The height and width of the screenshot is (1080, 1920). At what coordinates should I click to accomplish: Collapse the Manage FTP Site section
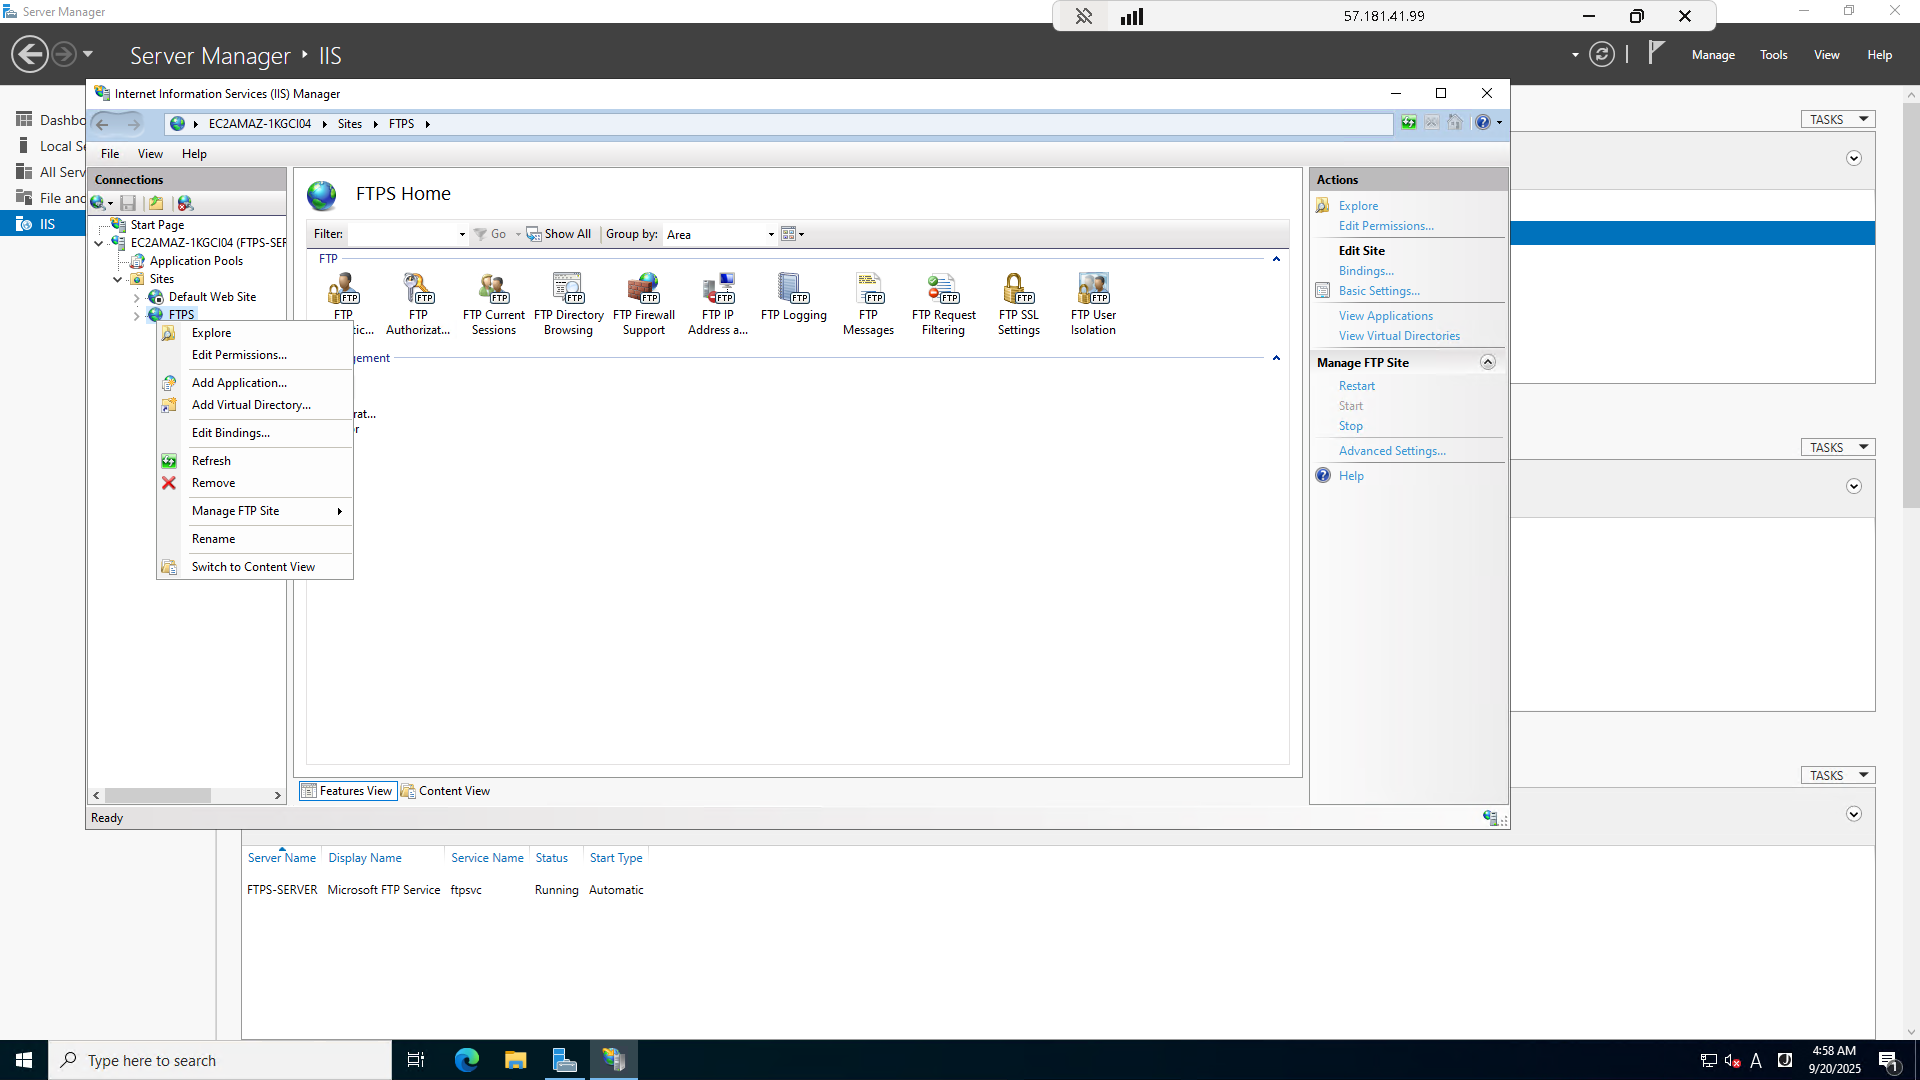tap(1487, 362)
